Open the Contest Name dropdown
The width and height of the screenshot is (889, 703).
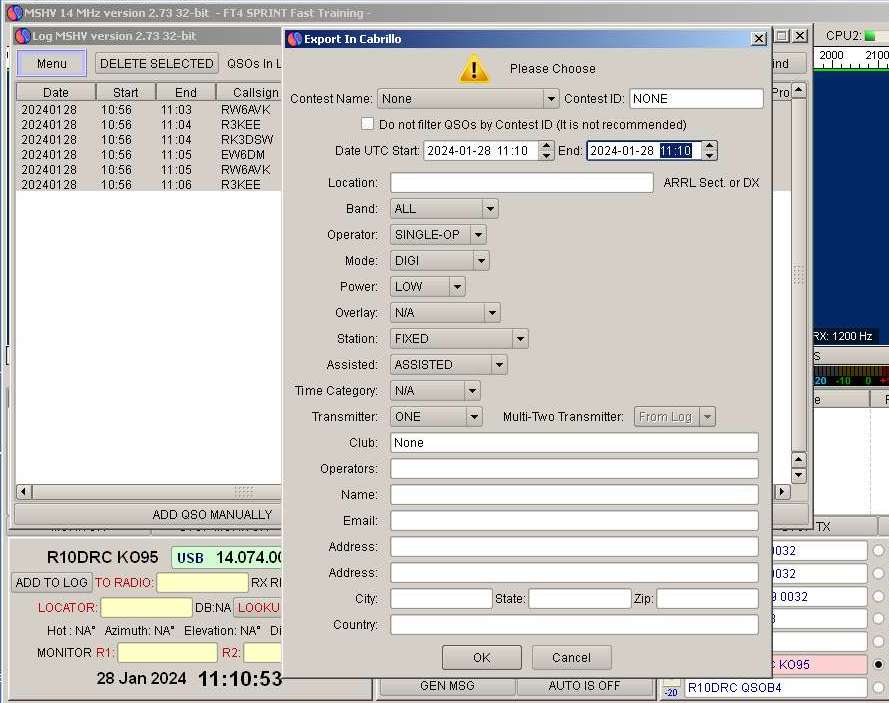551,99
